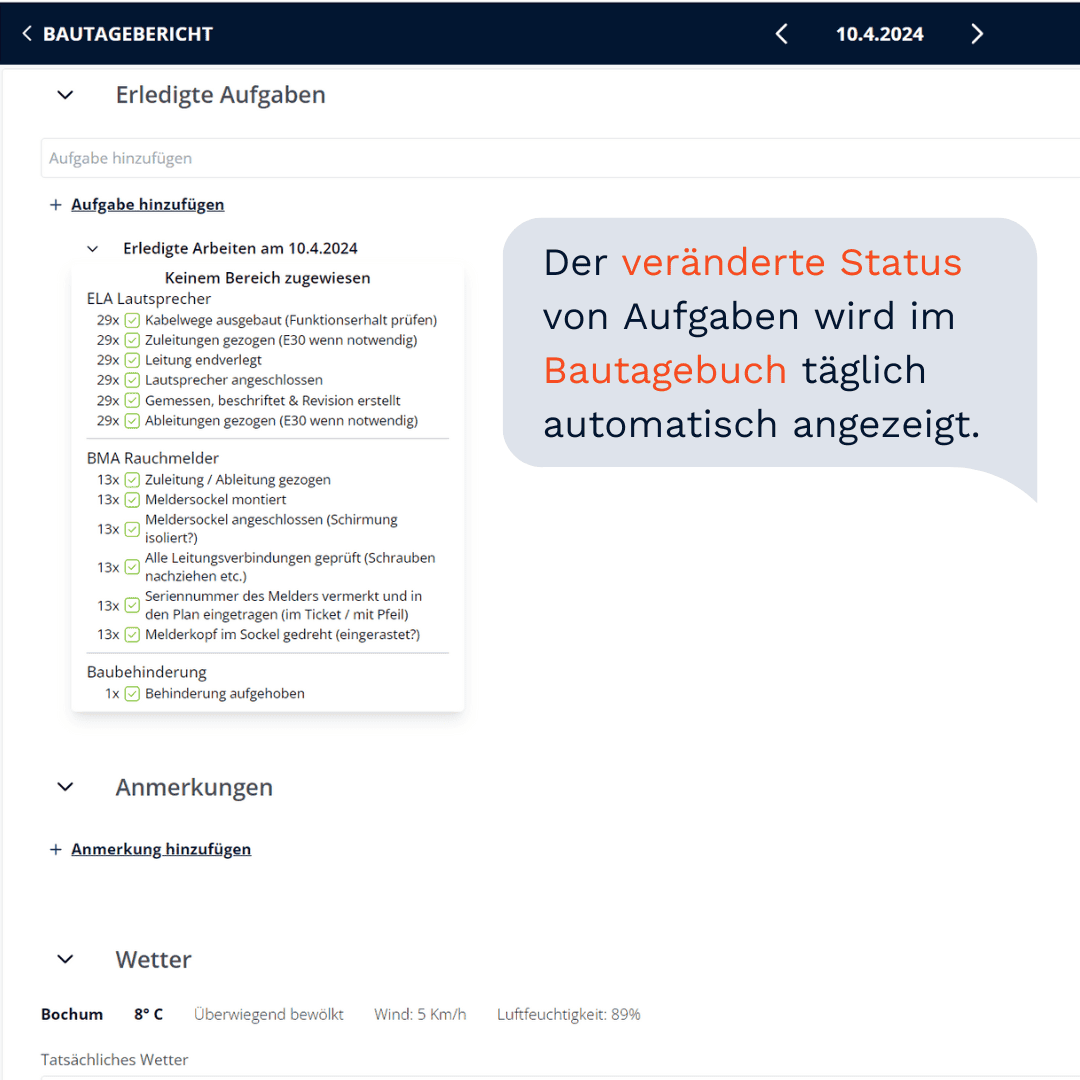Go to next day arrow

coord(977,34)
